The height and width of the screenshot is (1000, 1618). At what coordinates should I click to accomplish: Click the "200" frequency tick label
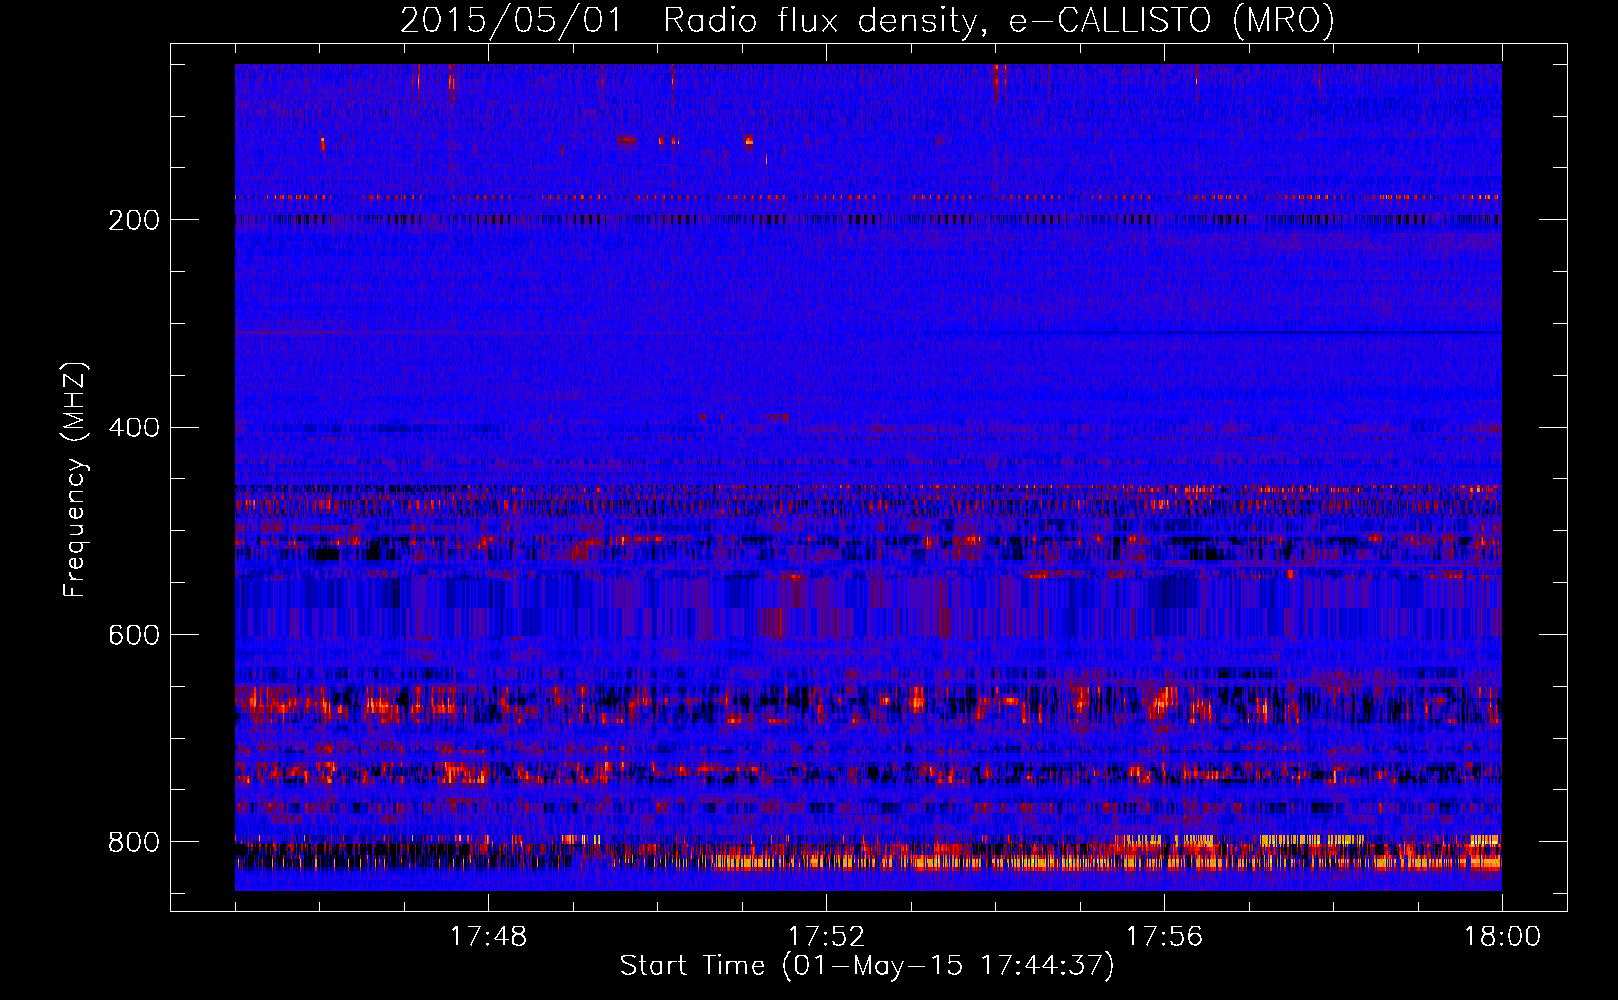point(133,220)
